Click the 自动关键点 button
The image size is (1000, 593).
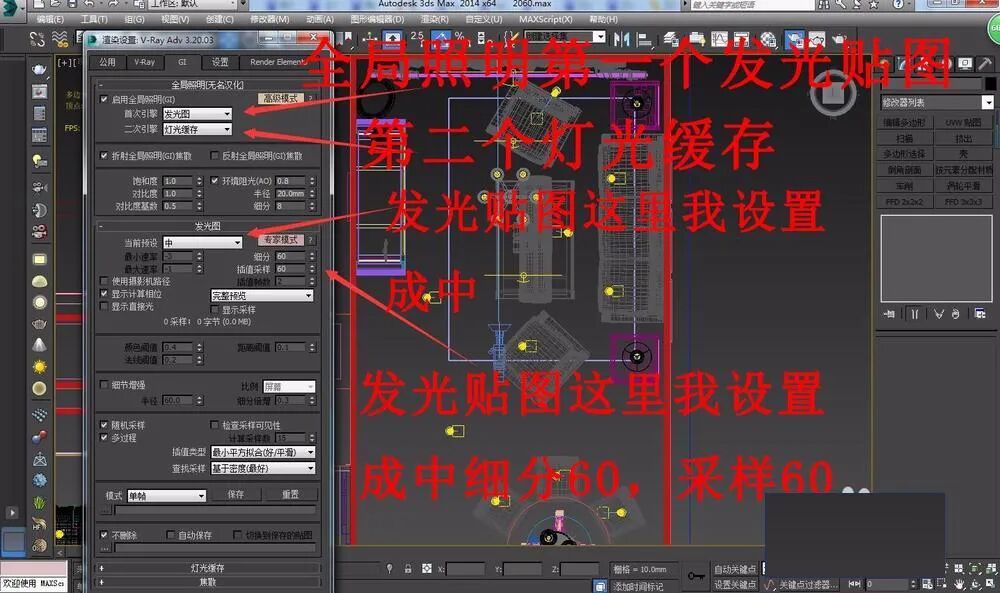click(735, 569)
